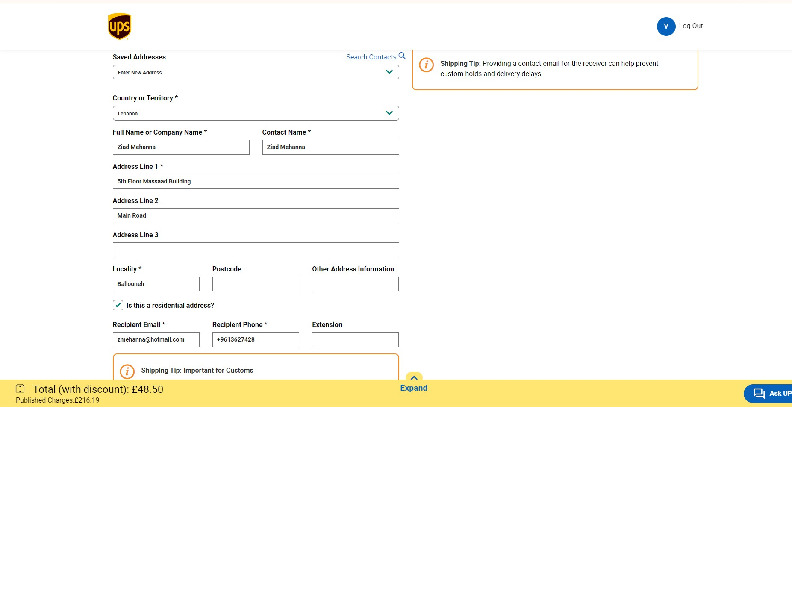Click the Search Contacts magnifier icon
792x612 pixels.
pos(402,56)
